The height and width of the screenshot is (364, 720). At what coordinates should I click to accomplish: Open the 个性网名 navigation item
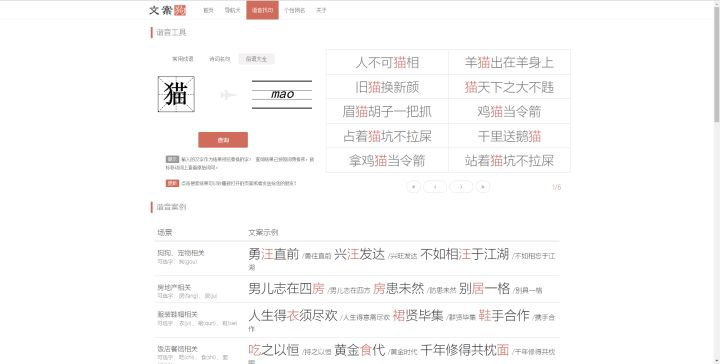click(x=295, y=10)
